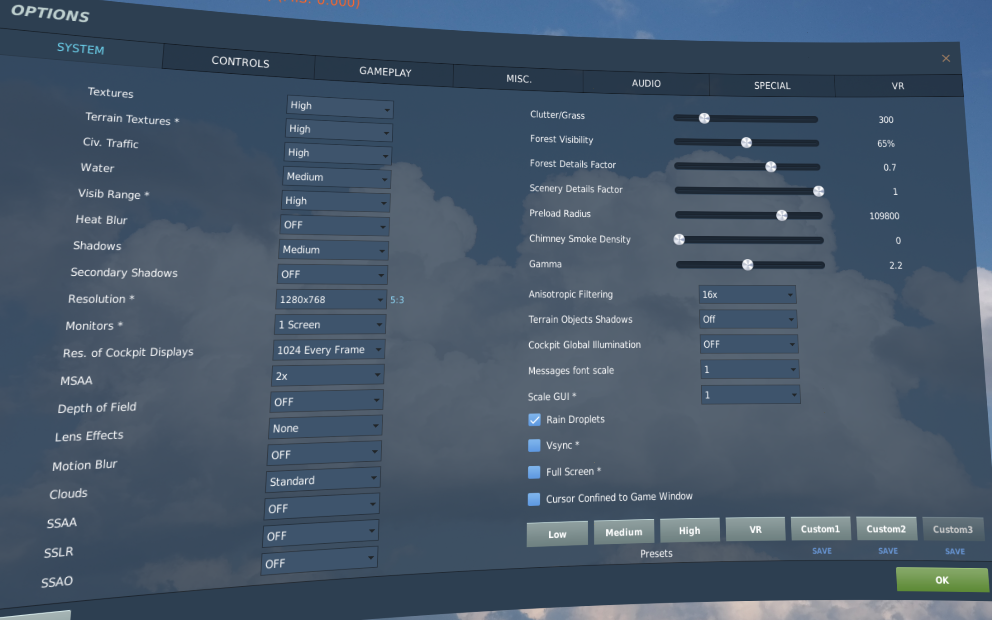Click the Forest Visibility value 65%
The image size is (992, 620).
pos(886,144)
